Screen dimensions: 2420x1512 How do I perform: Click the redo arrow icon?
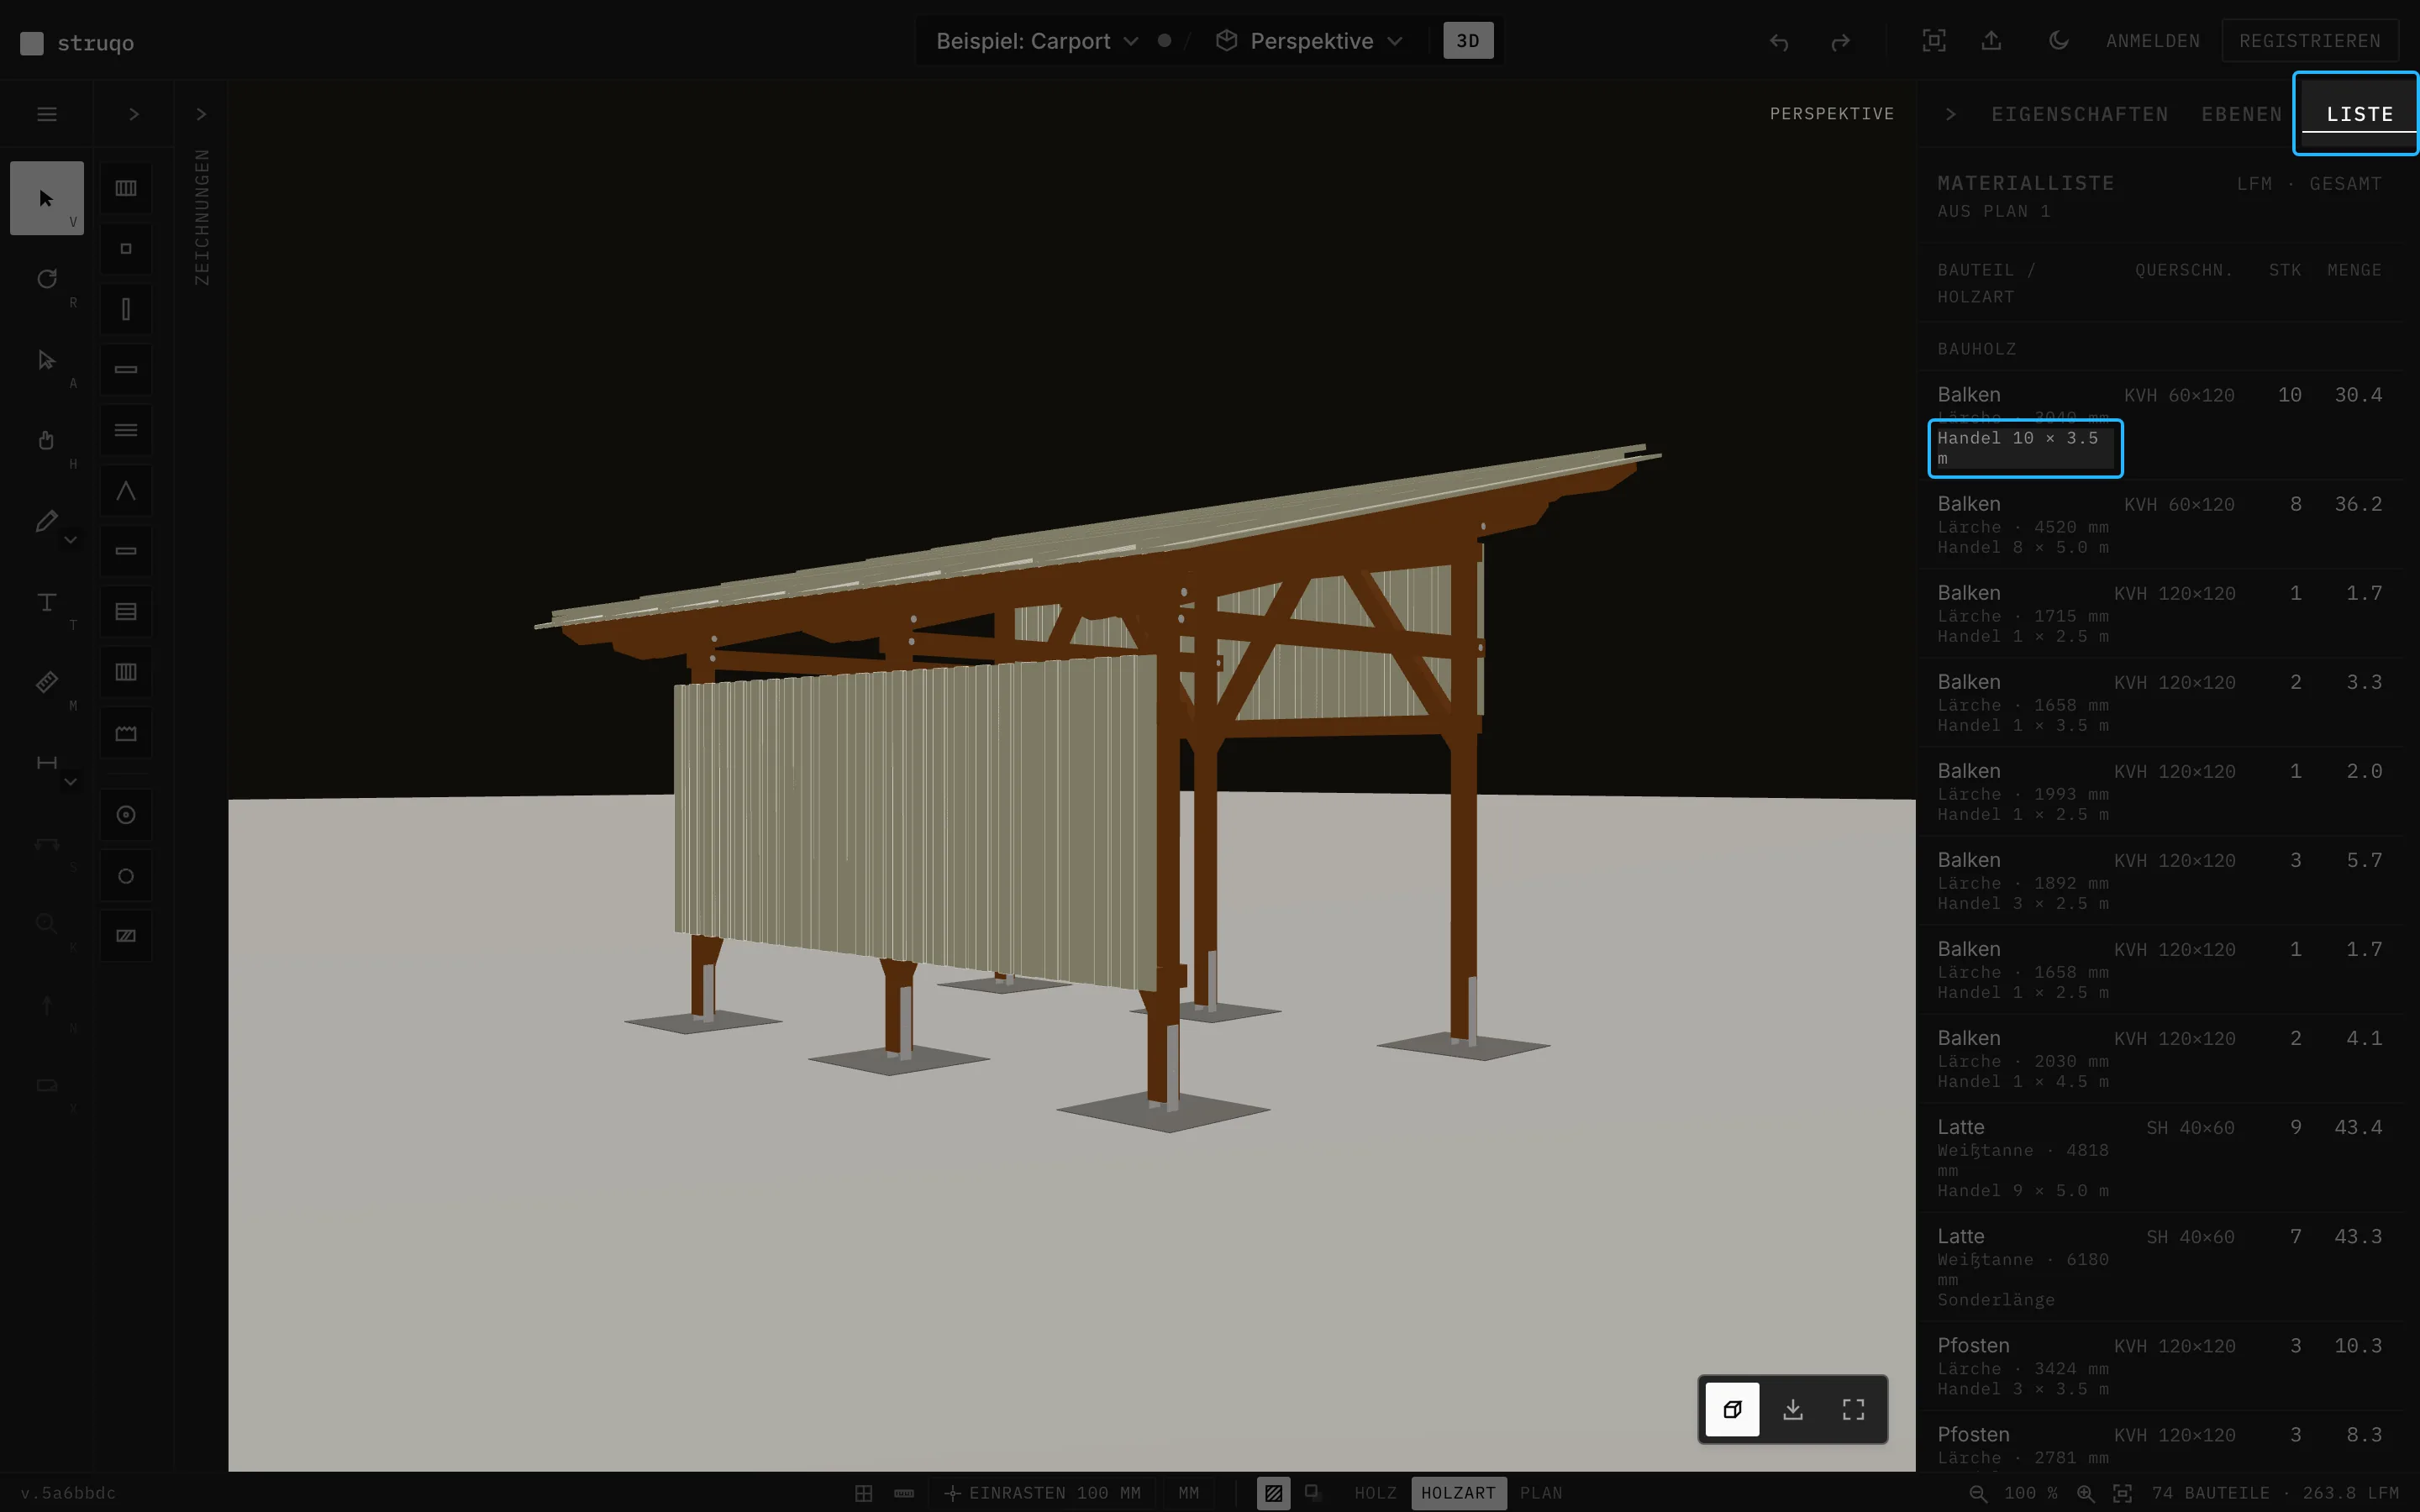(1840, 42)
